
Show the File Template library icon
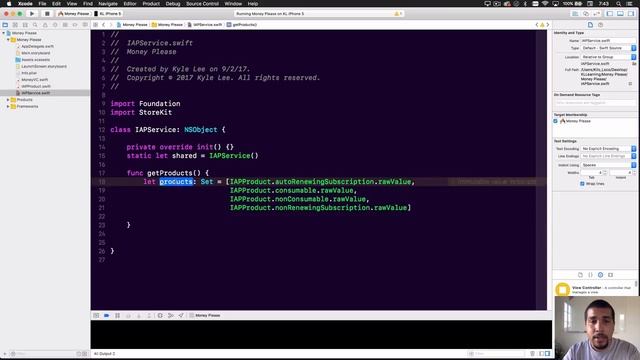(x=580, y=275)
